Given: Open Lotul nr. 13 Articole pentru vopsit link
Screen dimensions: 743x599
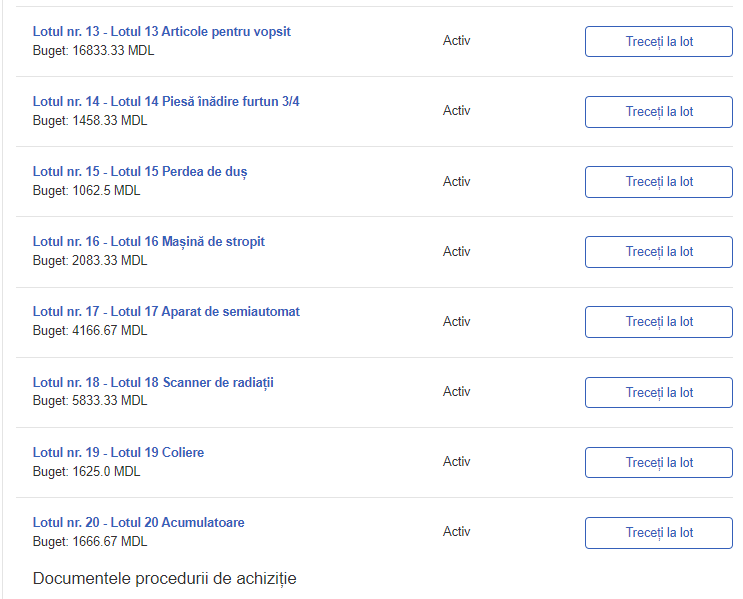Looking at the screenshot, I should pyautogui.click(x=162, y=32).
